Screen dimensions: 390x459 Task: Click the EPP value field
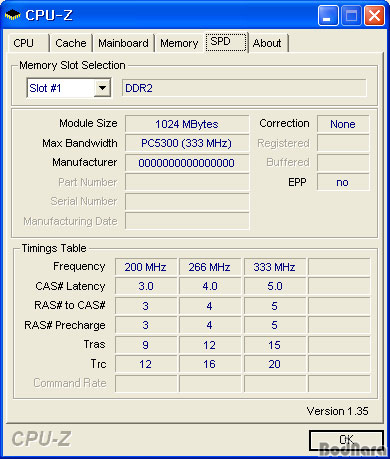click(x=343, y=182)
